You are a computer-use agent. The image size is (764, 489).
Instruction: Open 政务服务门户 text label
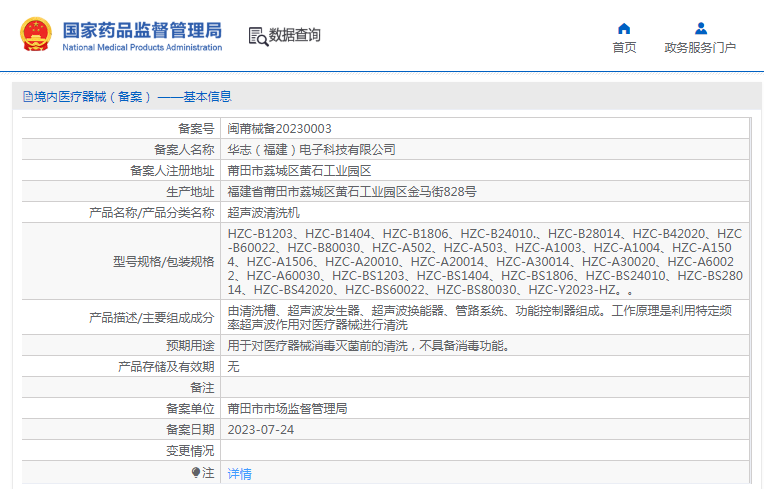click(x=700, y=48)
